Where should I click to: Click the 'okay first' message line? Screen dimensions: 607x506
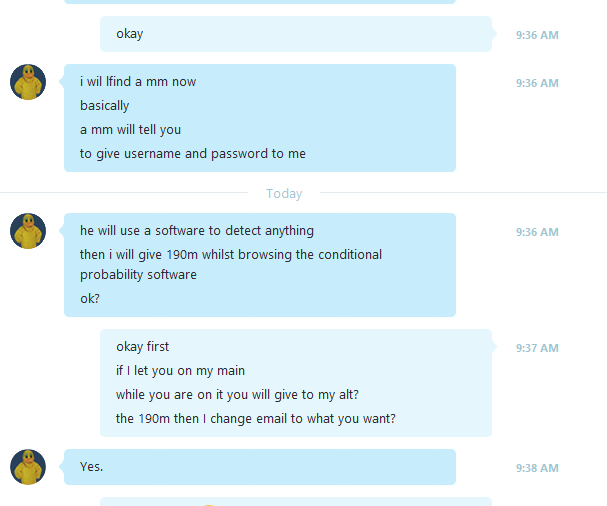(x=142, y=347)
